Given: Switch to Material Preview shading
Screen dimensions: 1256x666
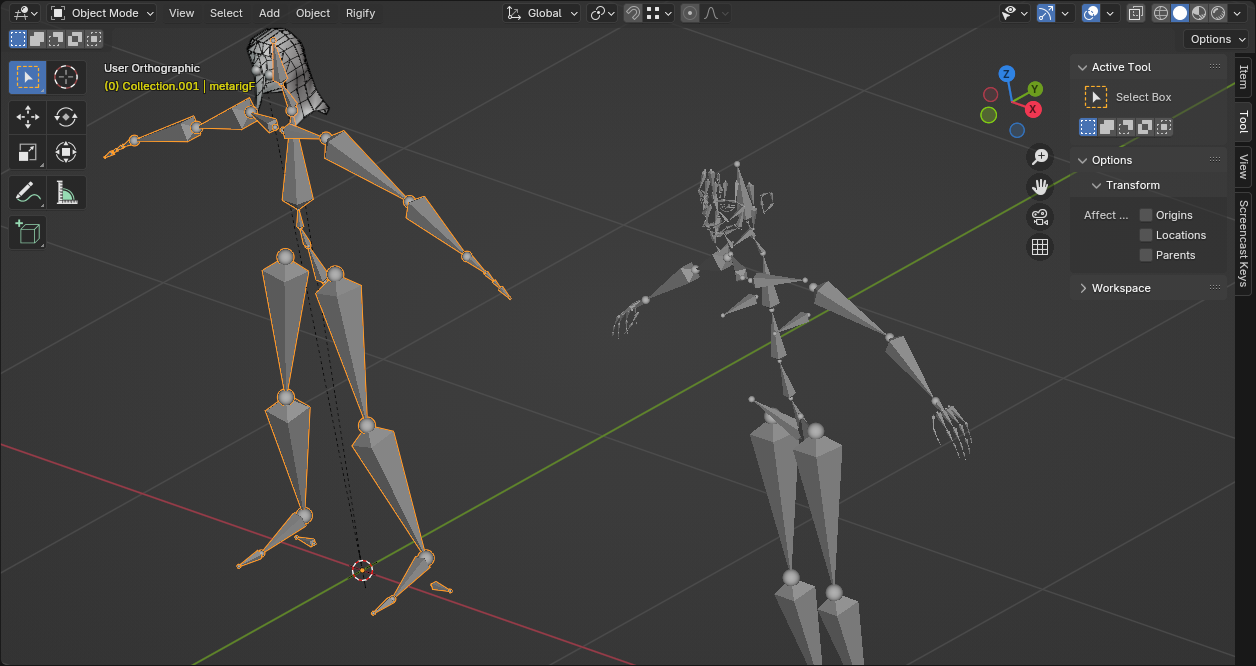Looking at the screenshot, I should (x=1199, y=13).
